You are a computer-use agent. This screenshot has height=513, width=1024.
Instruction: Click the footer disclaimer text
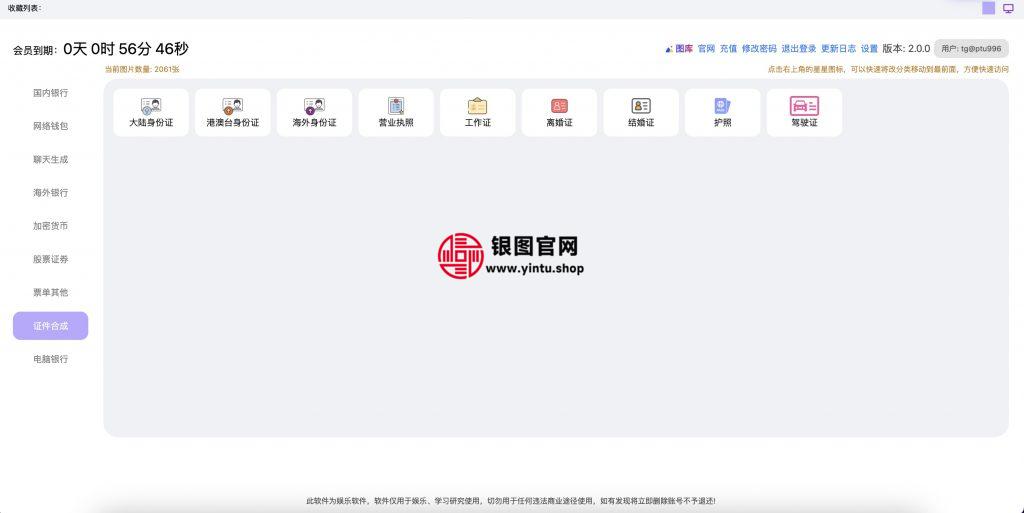point(511,501)
